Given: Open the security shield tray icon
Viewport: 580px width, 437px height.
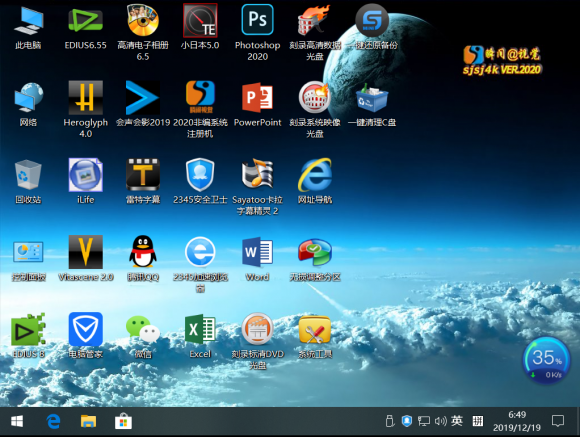Looking at the screenshot, I should [x=407, y=421].
